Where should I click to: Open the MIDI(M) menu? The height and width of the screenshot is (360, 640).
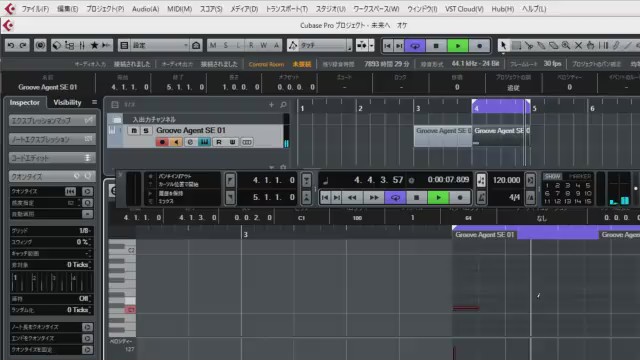[x=179, y=9]
